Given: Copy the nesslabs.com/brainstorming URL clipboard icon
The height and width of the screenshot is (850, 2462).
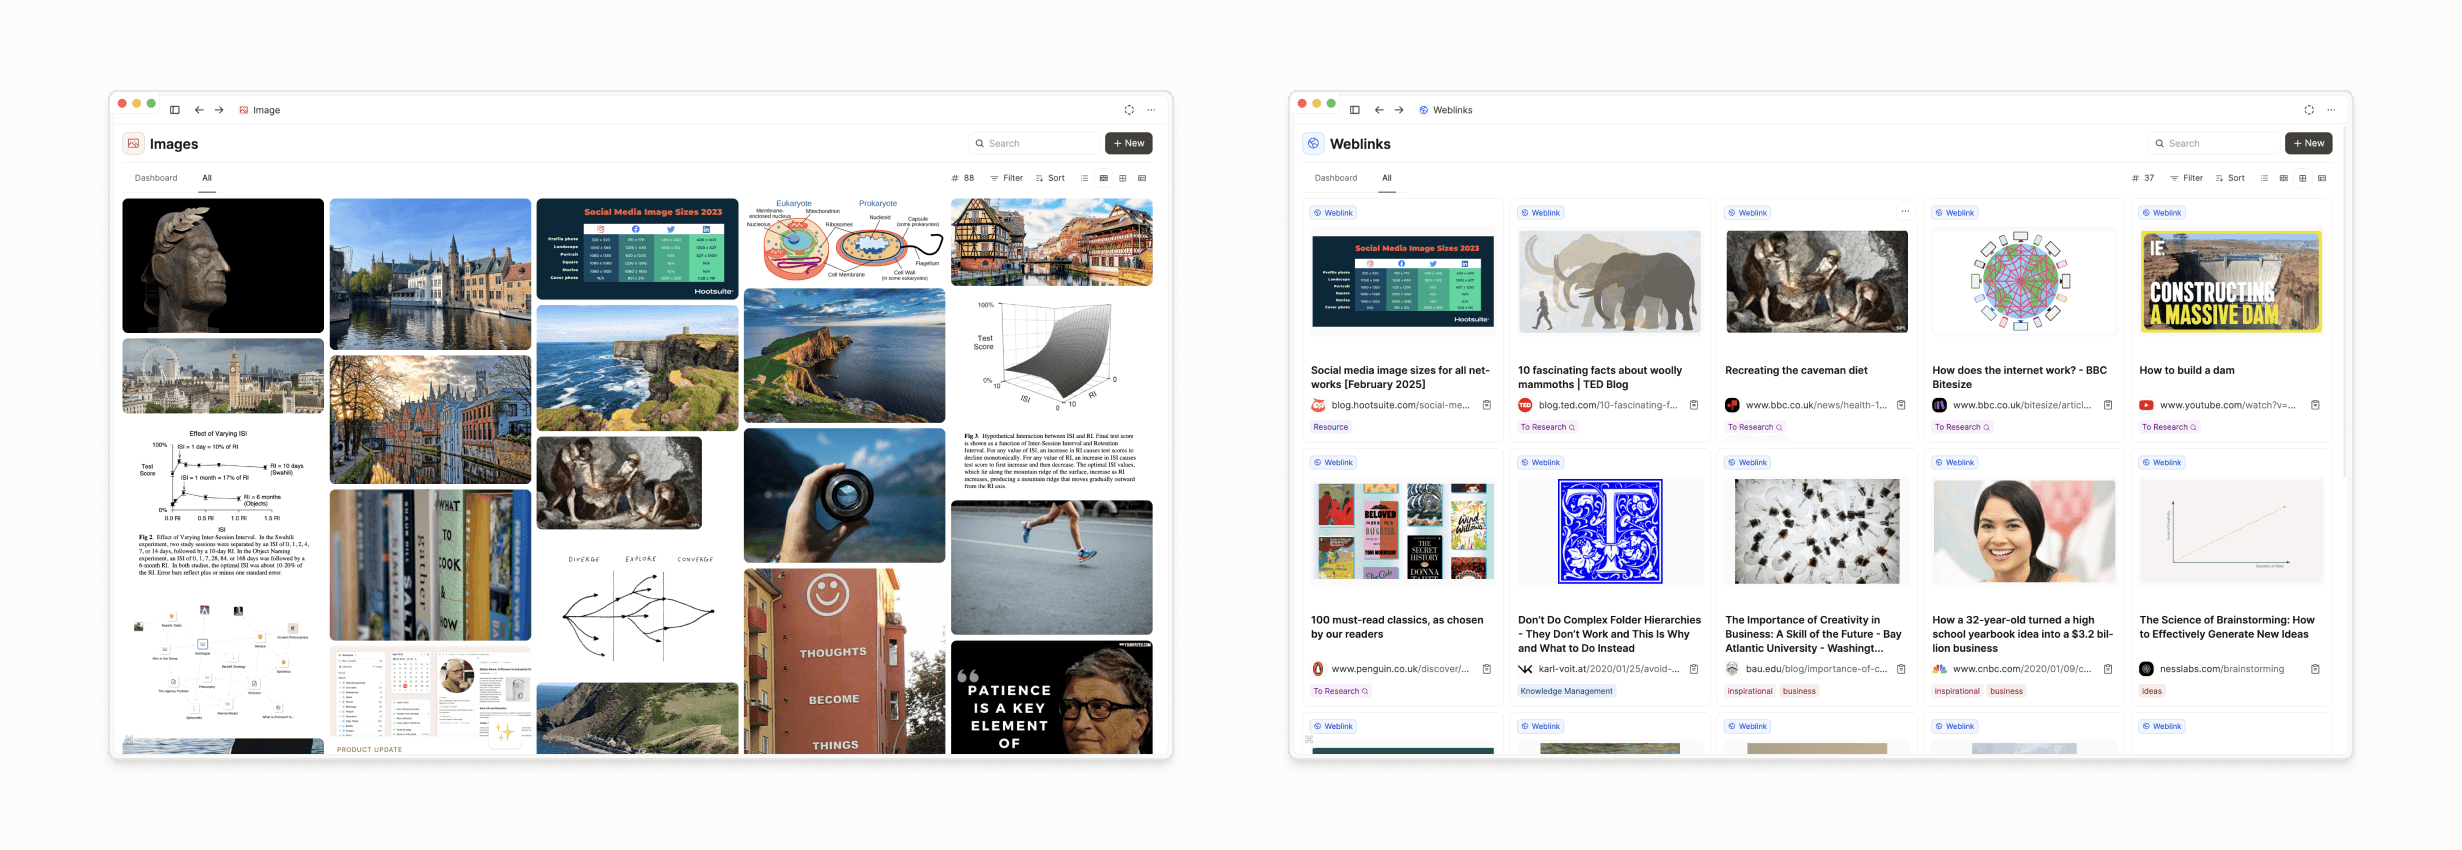Looking at the screenshot, I should [2315, 669].
